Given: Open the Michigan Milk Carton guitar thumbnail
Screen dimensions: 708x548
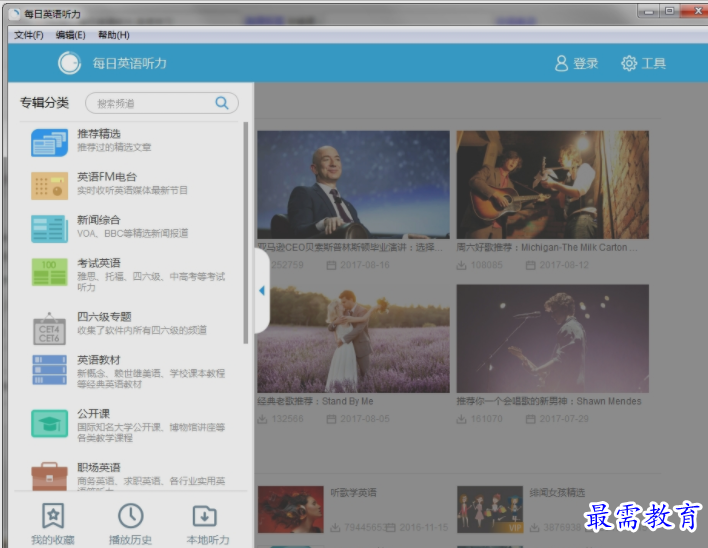Looking at the screenshot, I should tap(553, 185).
